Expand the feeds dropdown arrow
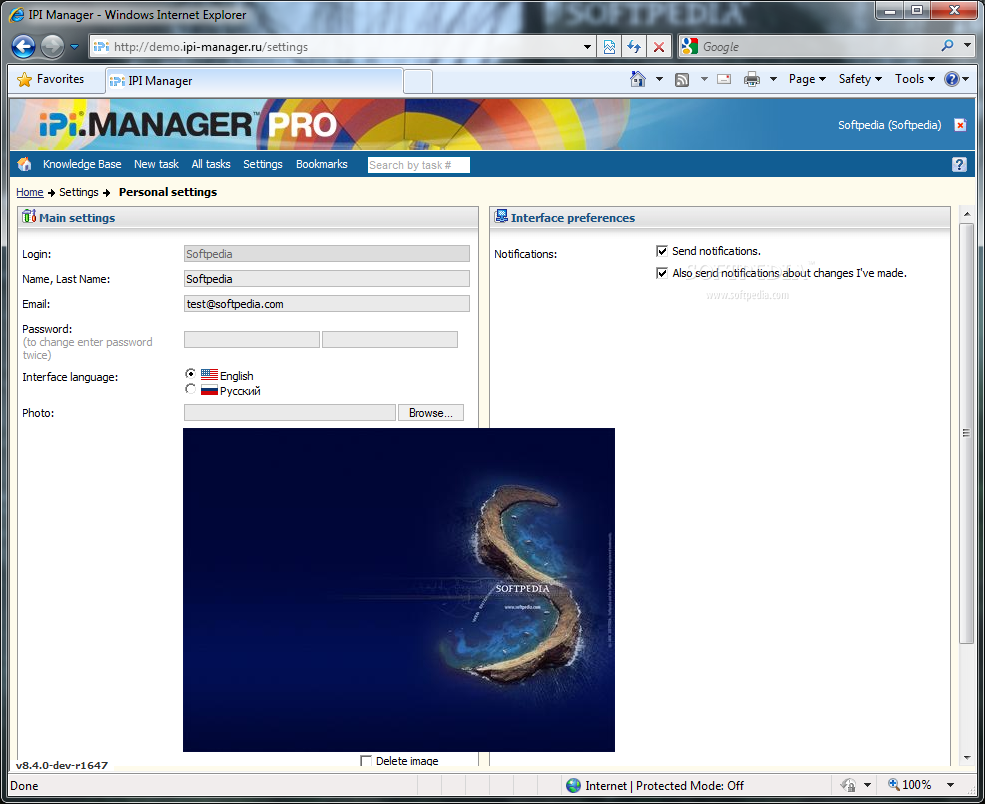985x804 pixels. point(704,79)
